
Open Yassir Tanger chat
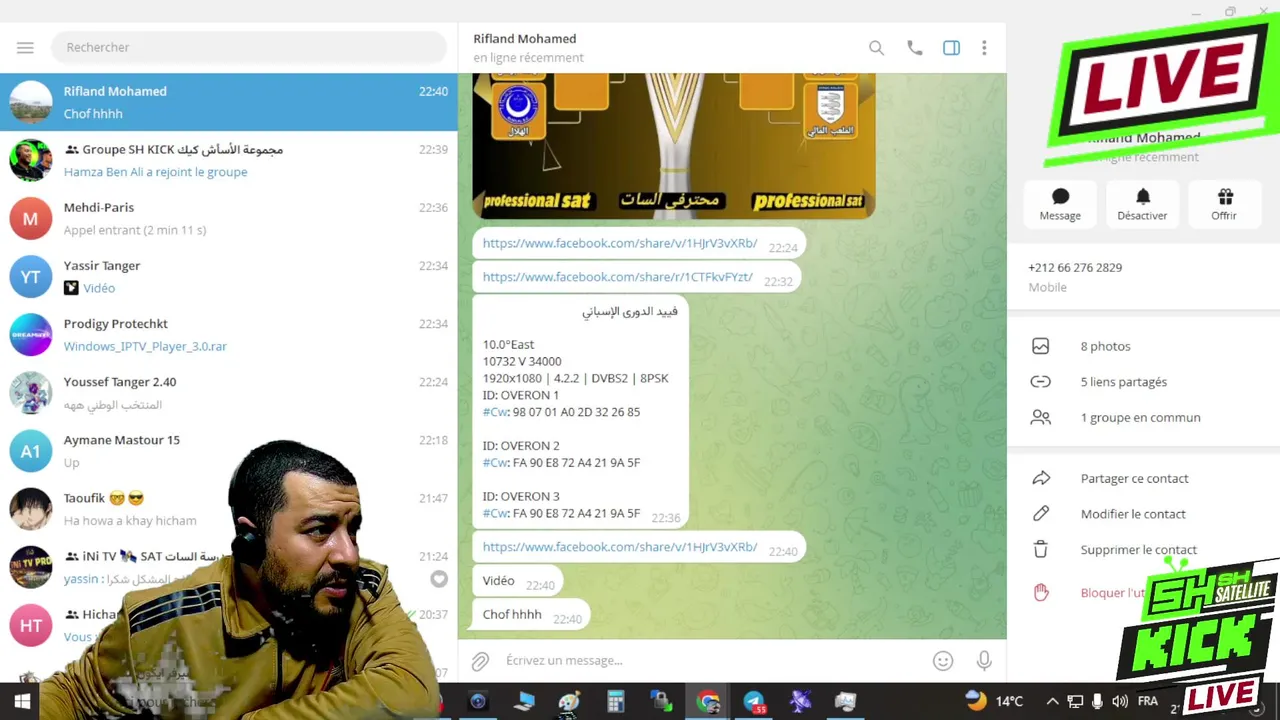(229, 276)
